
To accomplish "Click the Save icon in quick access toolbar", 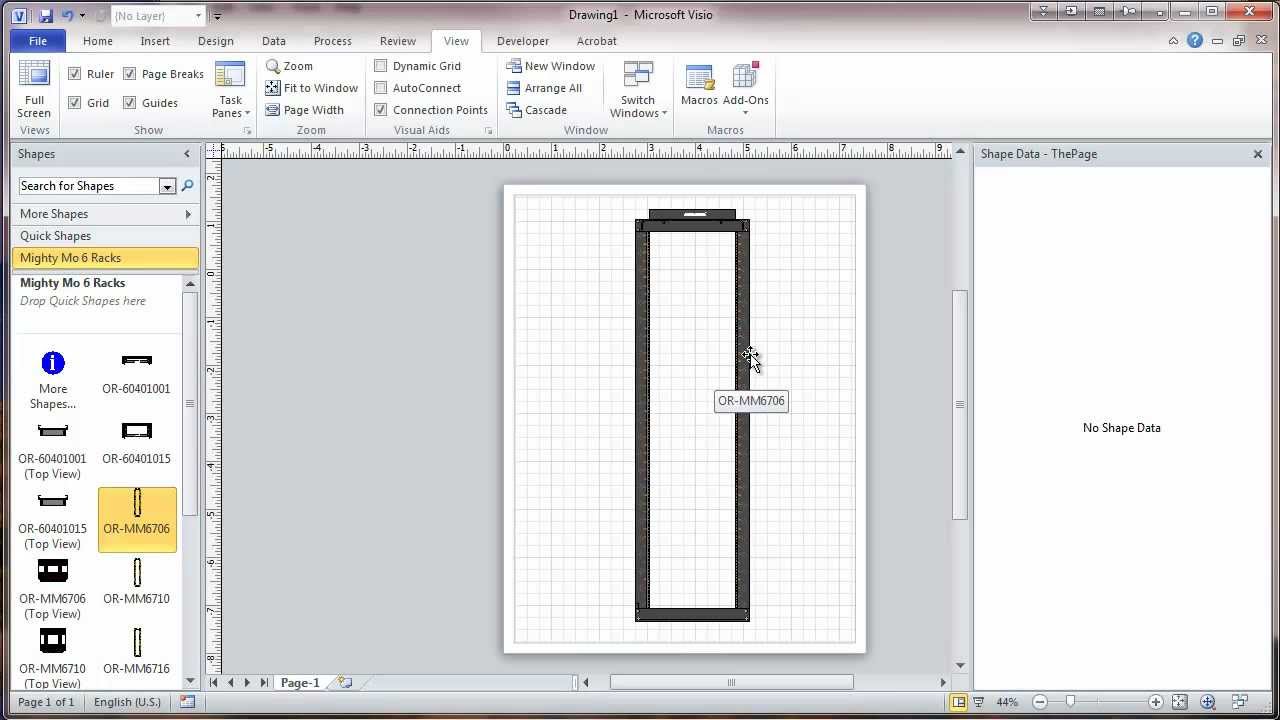I will pos(45,15).
